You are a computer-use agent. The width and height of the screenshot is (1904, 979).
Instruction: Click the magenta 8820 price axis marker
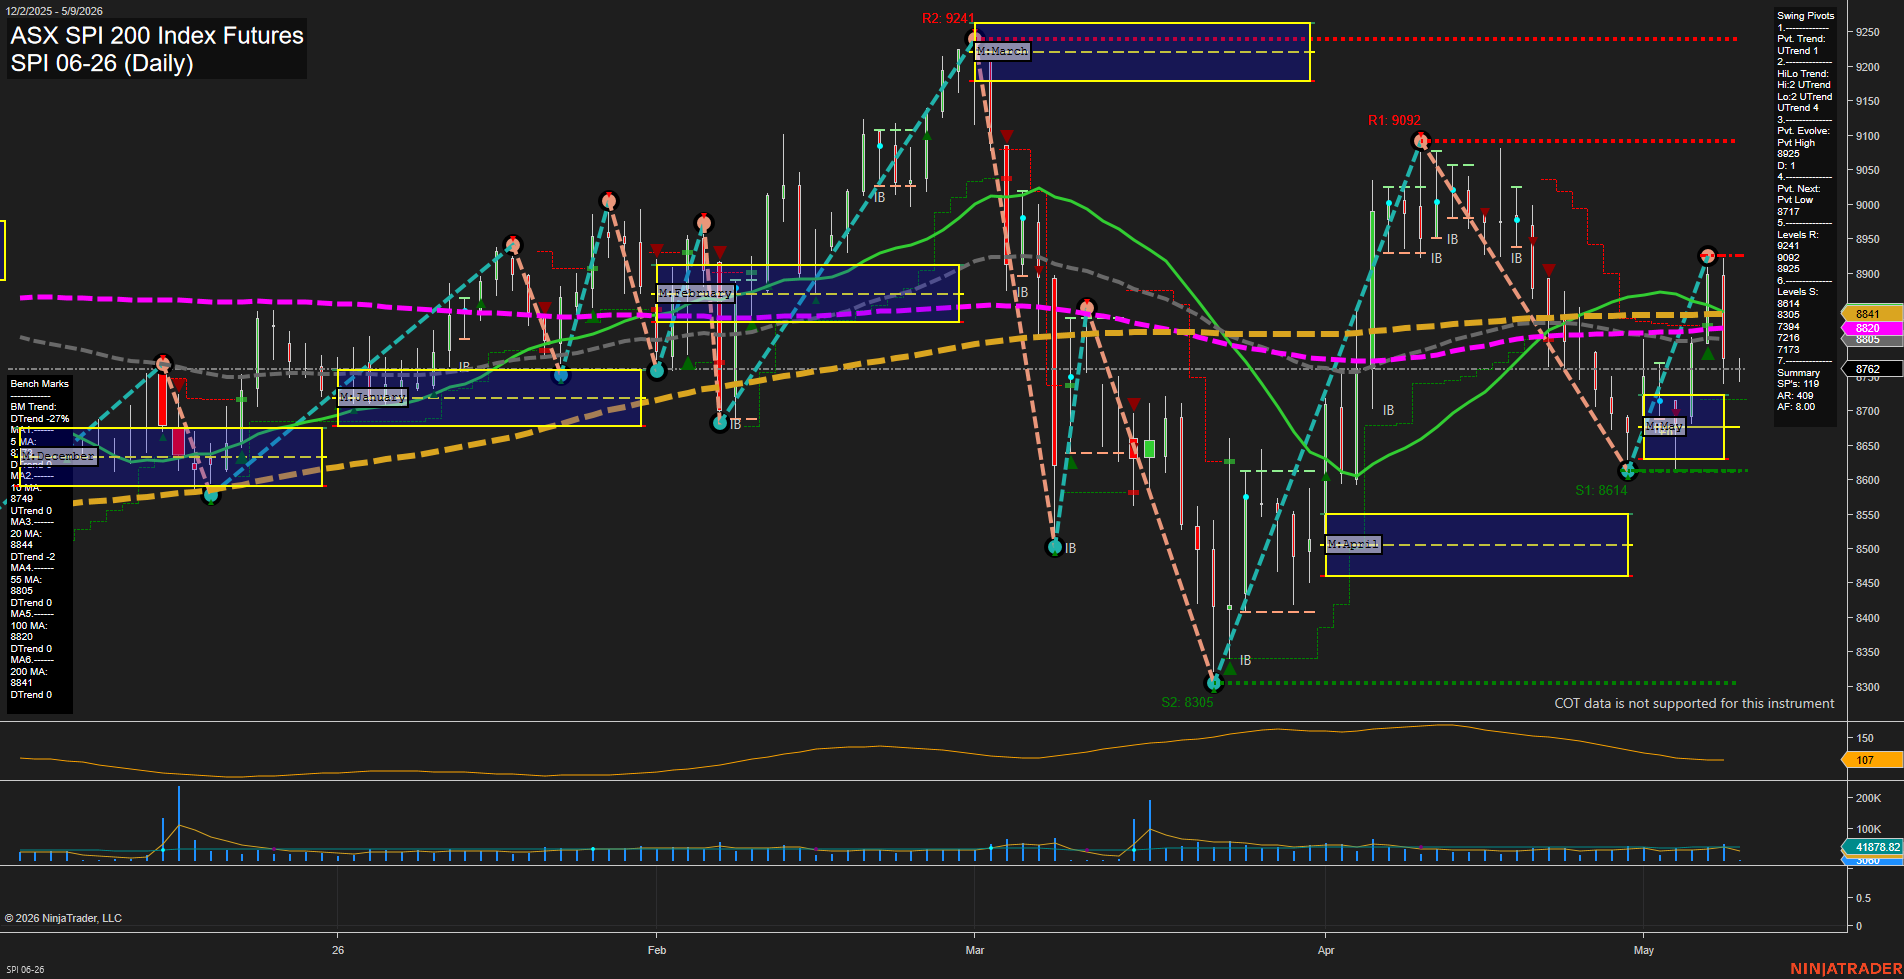(x=1872, y=328)
